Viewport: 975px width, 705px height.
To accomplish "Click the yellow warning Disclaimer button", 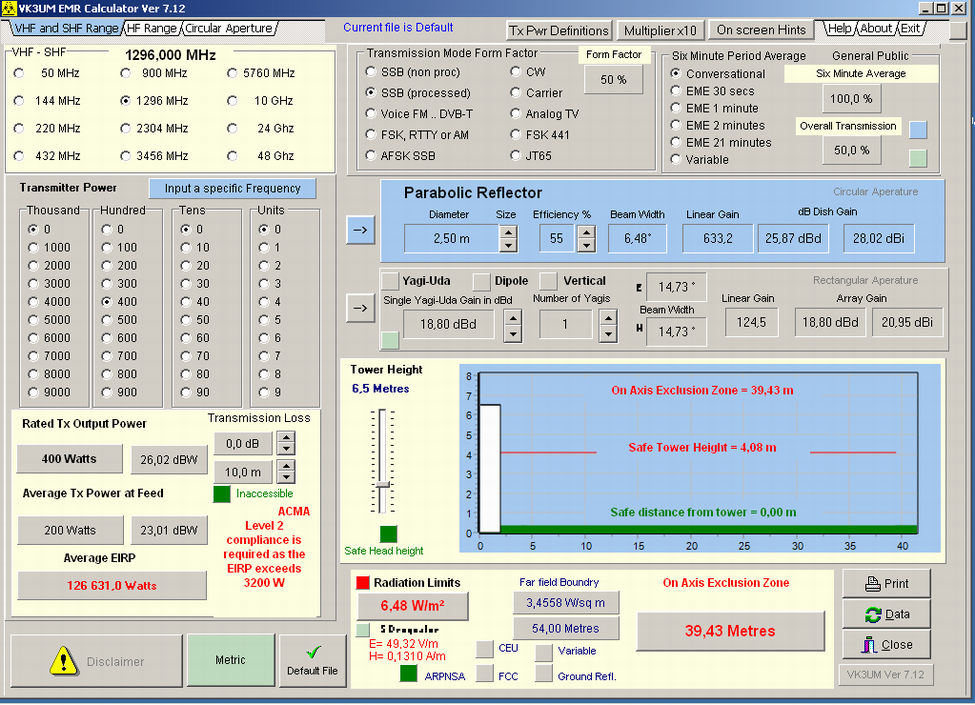I will (x=96, y=661).
